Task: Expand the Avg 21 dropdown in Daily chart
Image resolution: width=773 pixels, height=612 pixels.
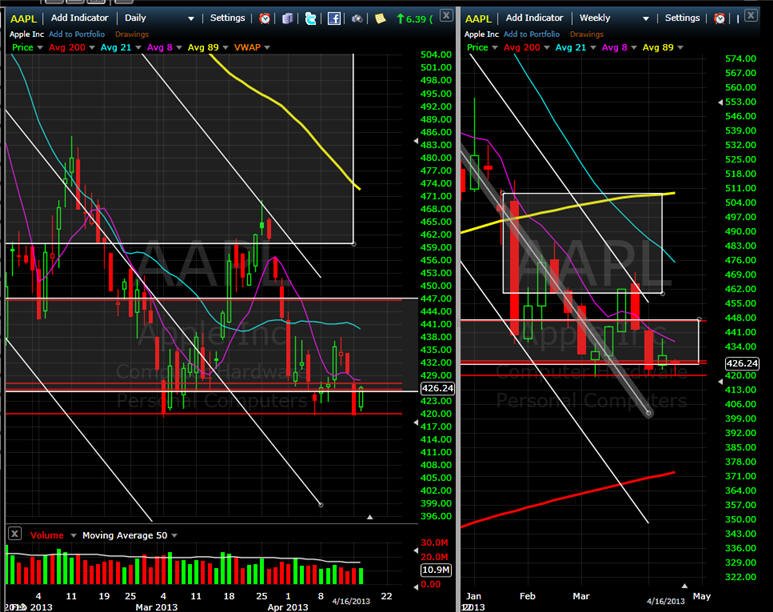Action: point(138,48)
